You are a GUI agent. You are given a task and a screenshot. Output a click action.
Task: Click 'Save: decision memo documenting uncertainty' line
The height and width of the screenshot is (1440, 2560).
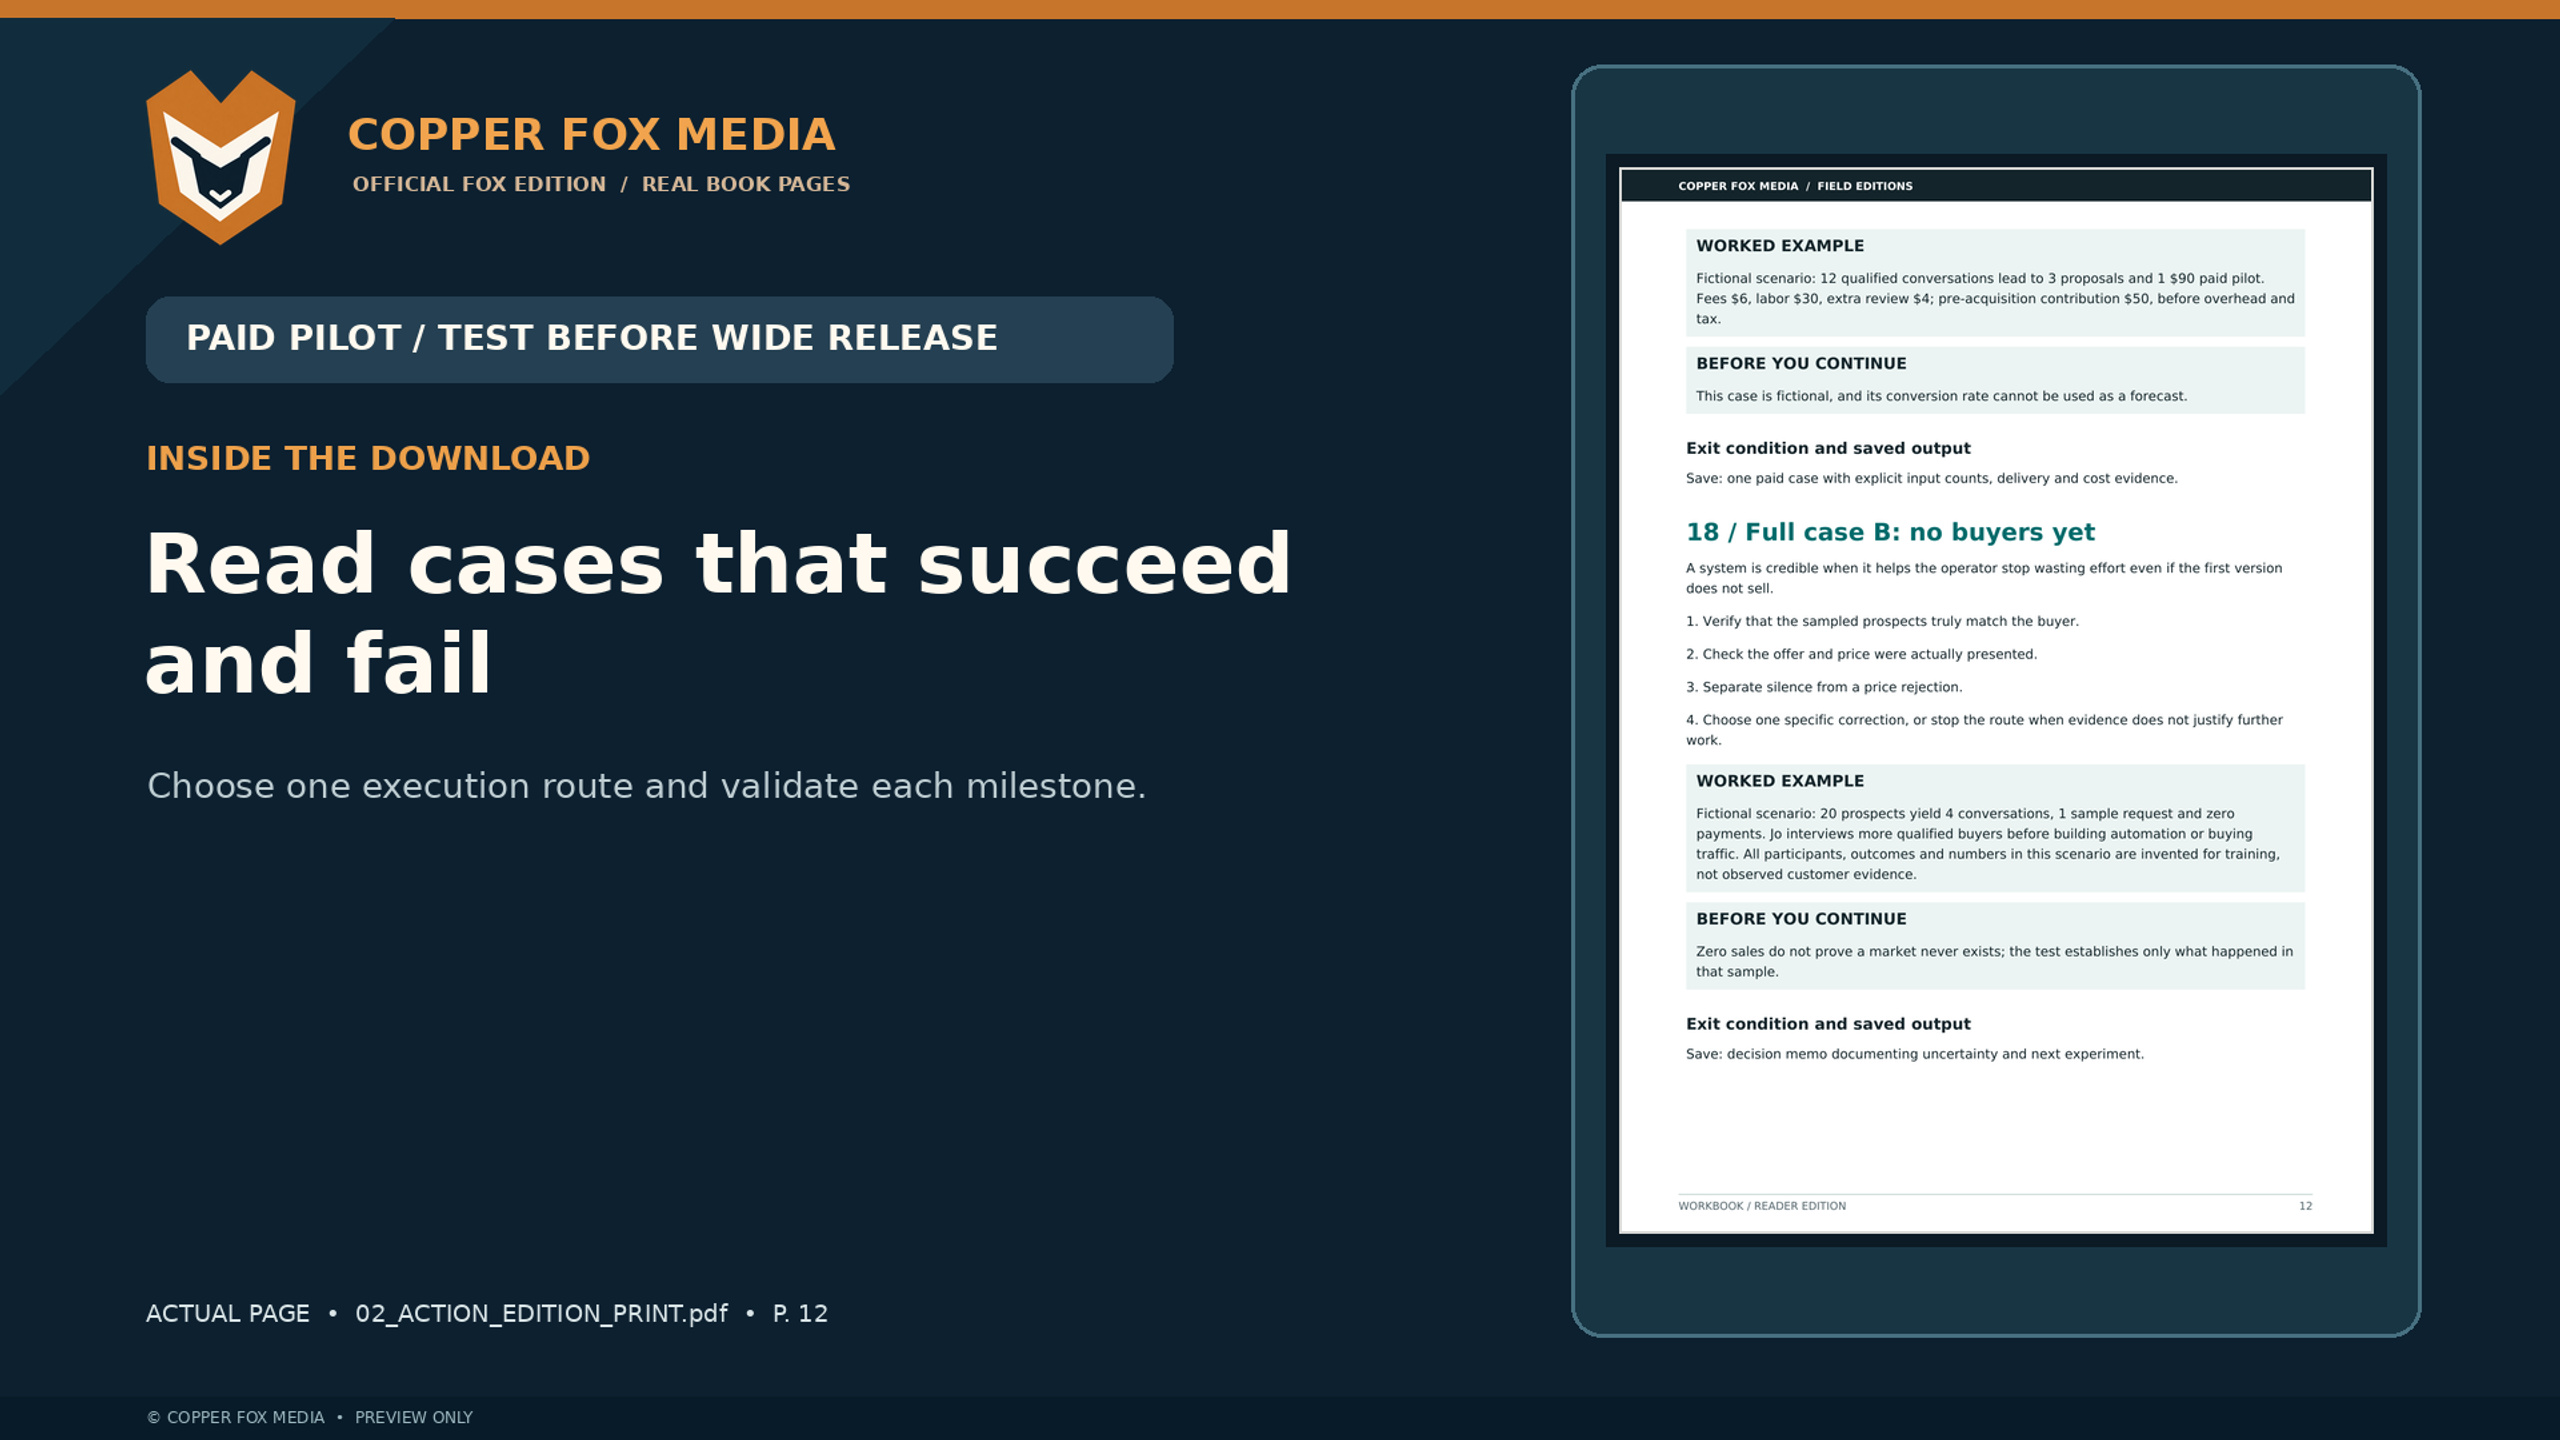click(x=1914, y=1054)
